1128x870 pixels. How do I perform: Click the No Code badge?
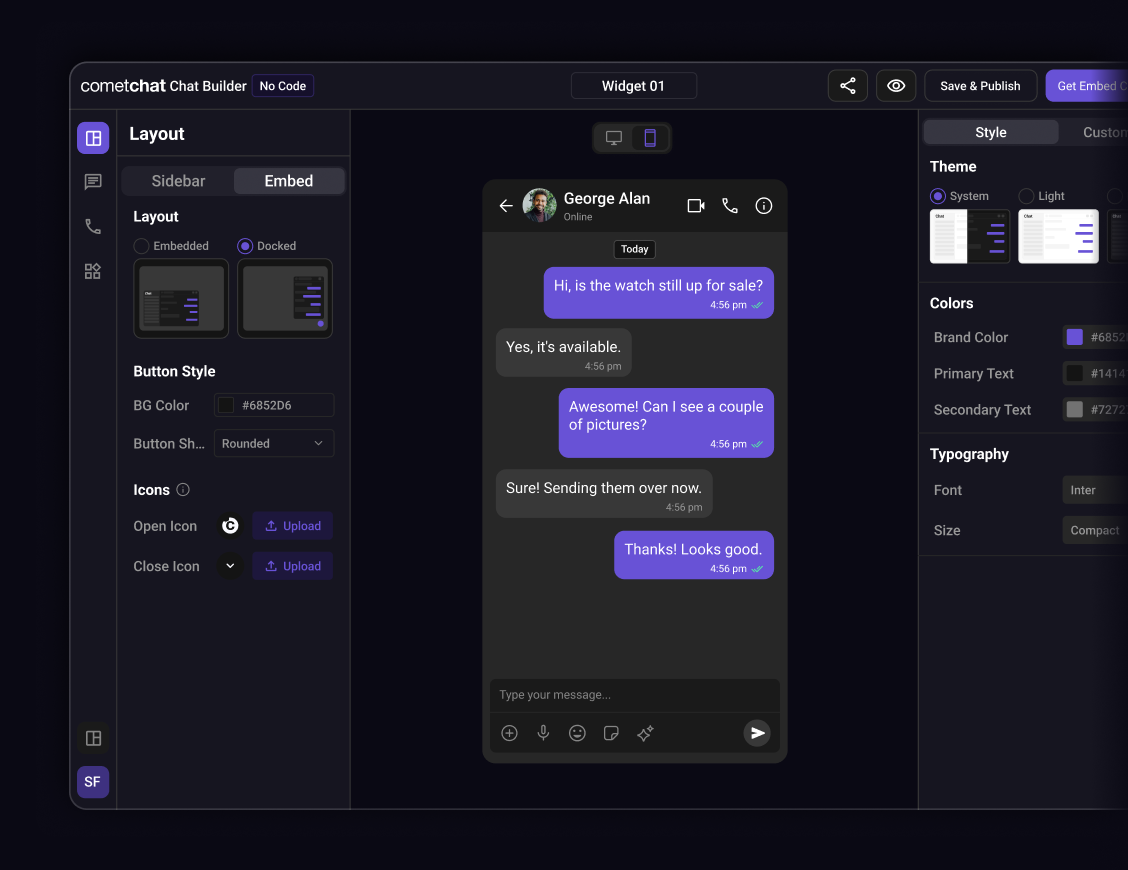tap(283, 86)
